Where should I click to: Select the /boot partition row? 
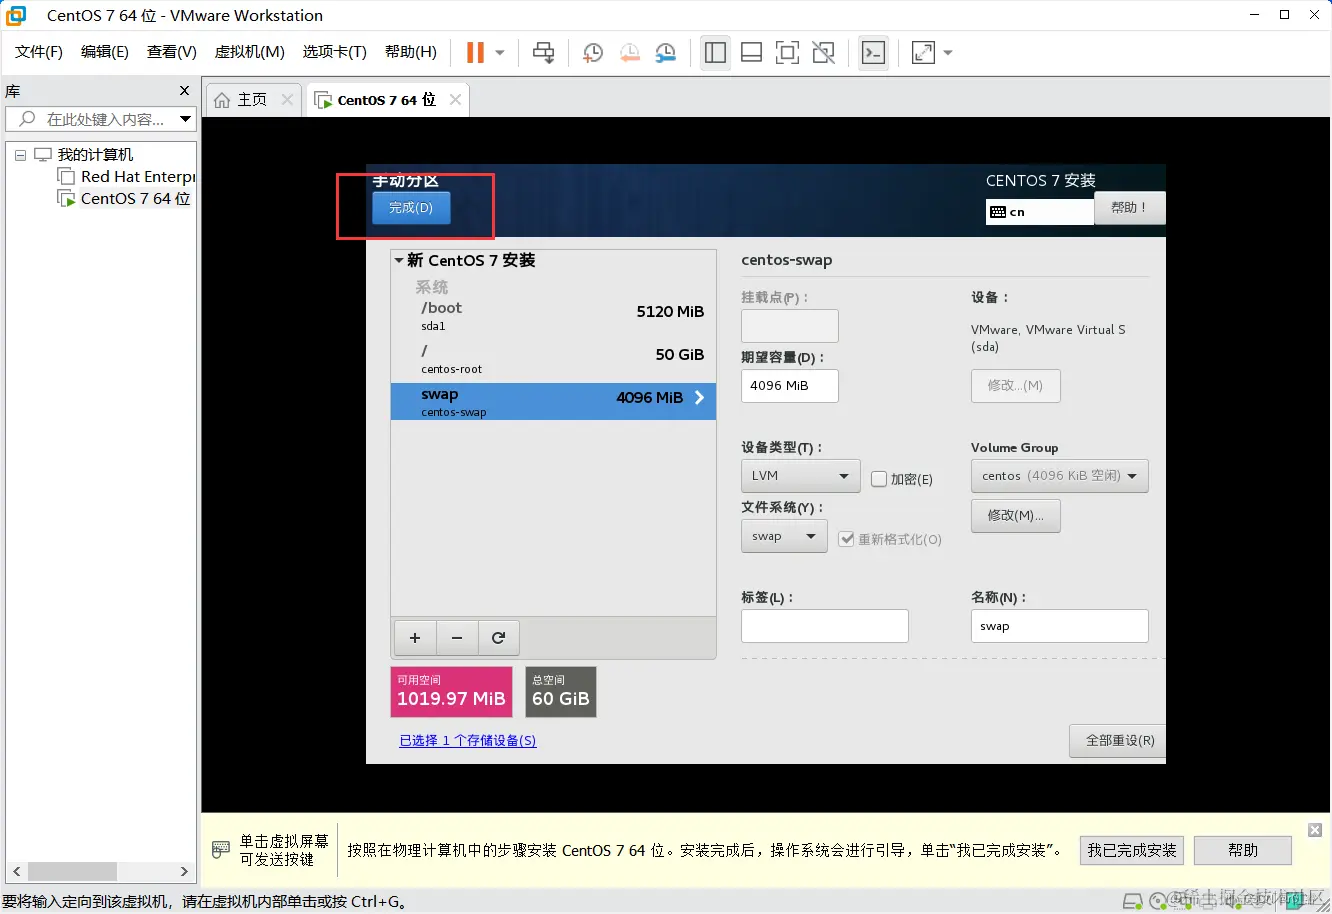click(553, 316)
